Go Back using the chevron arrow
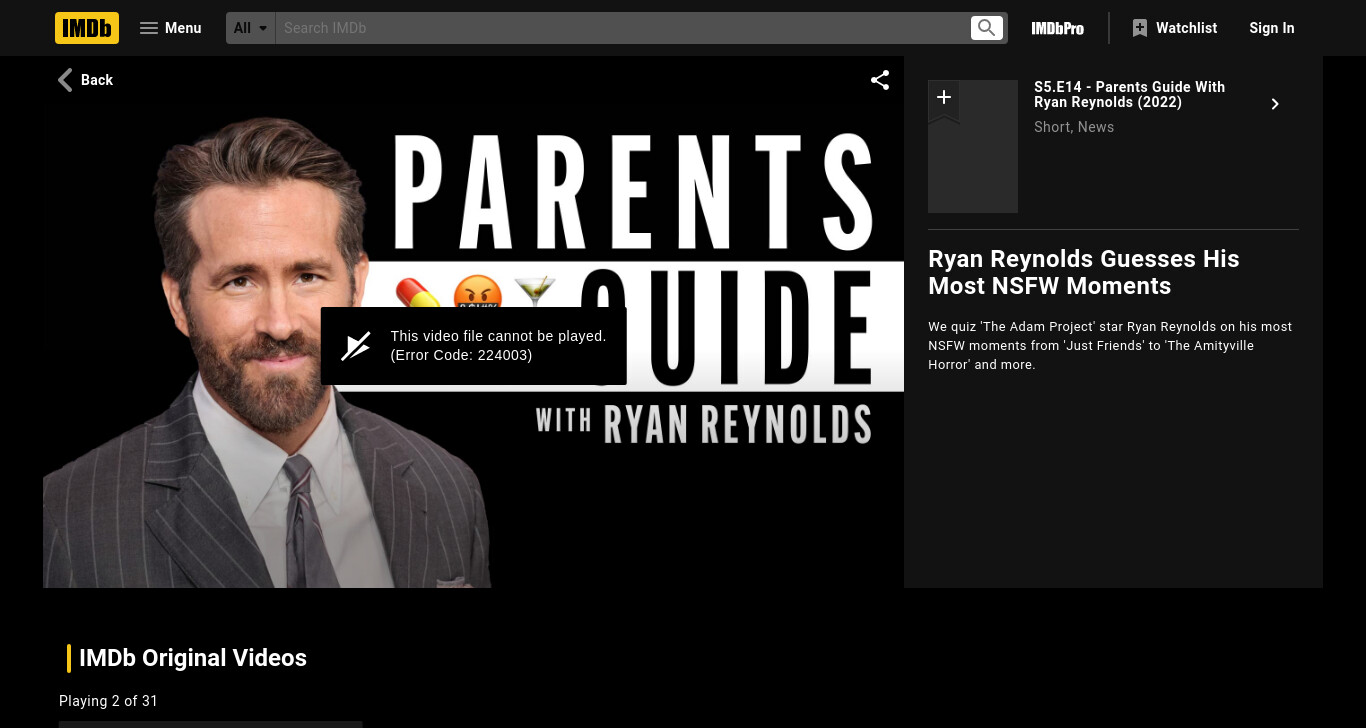Image resolution: width=1366 pixels, height=728 pixels. [x=85, y=80]
